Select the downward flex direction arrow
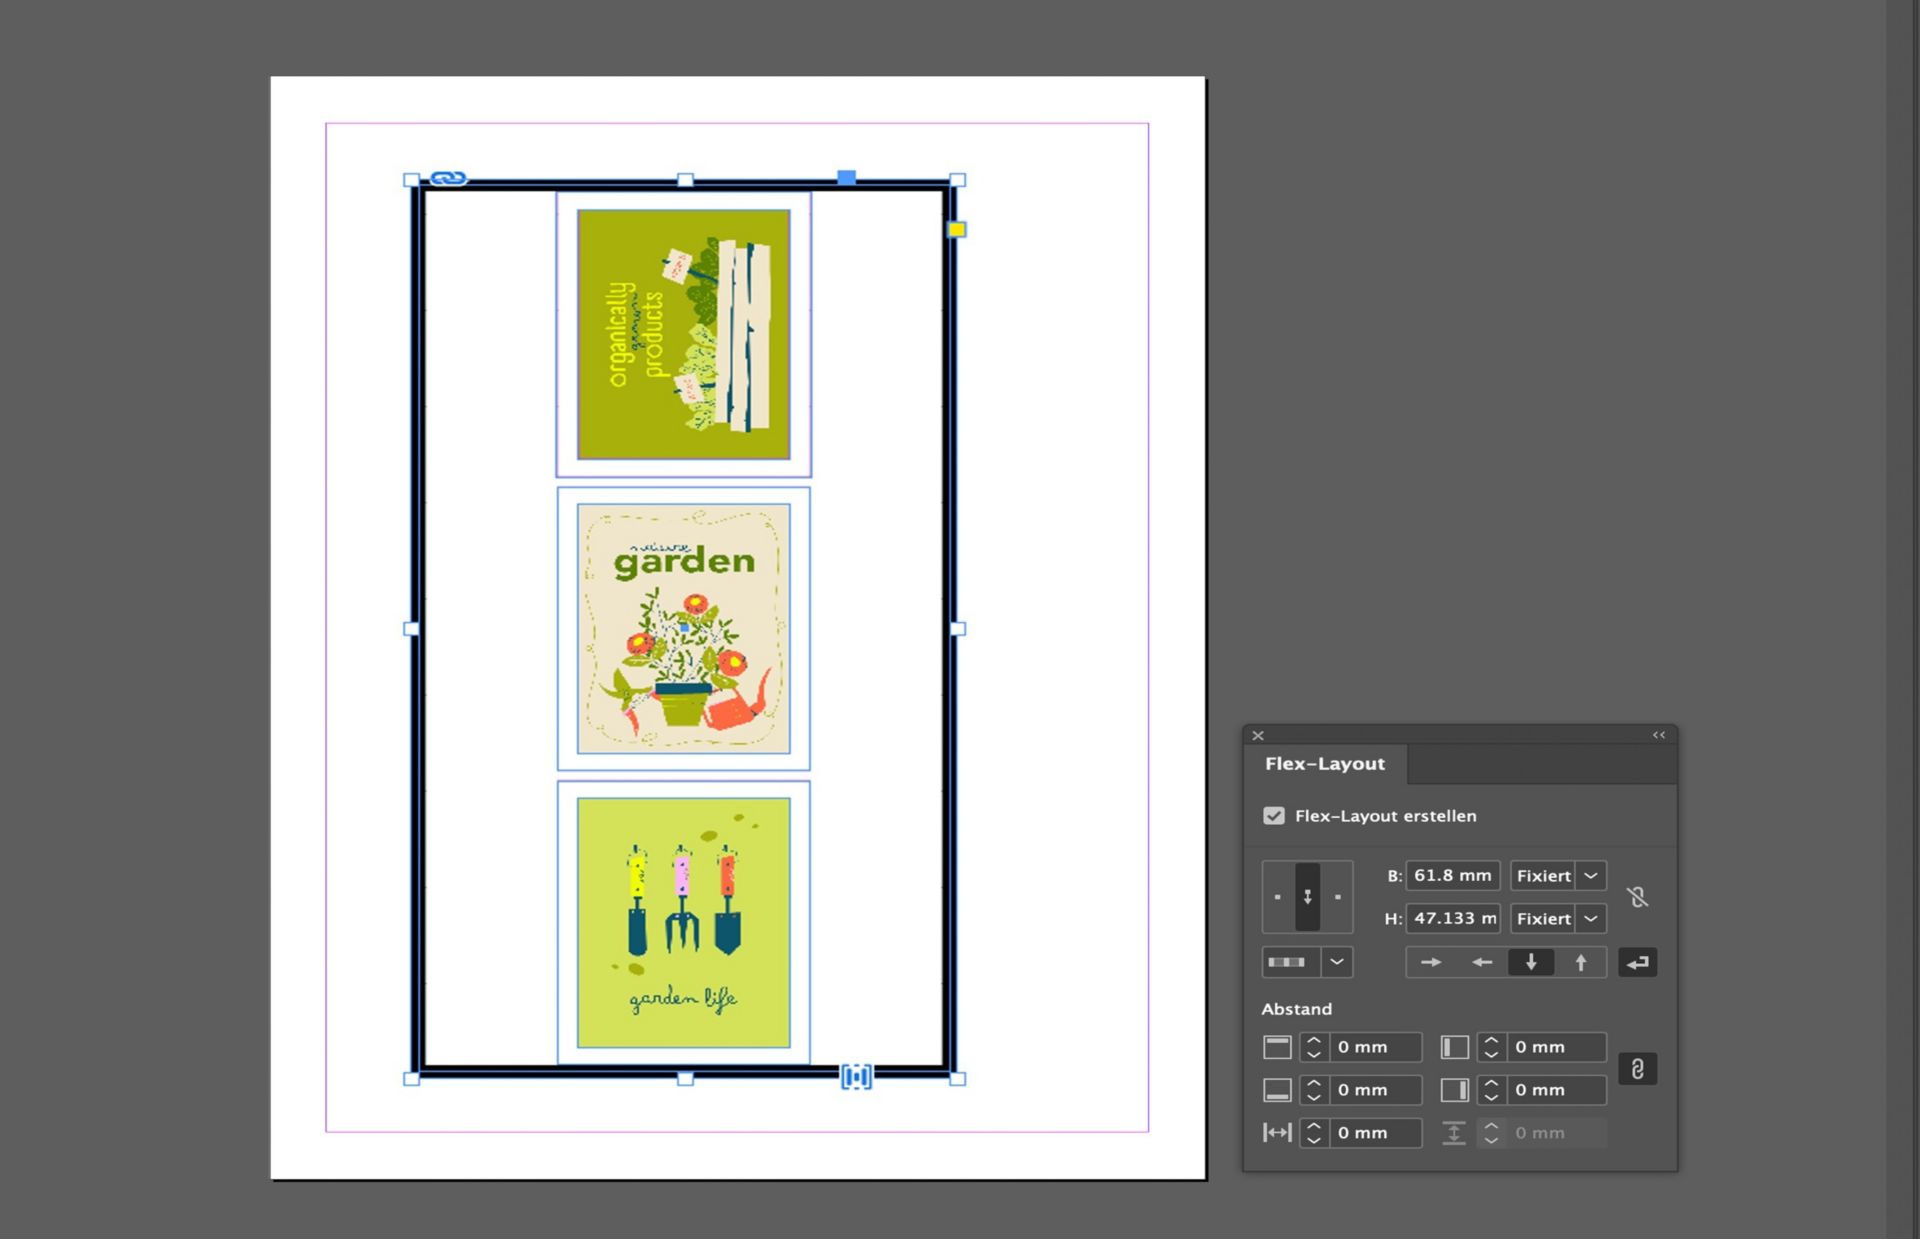 pos(1531,962)
